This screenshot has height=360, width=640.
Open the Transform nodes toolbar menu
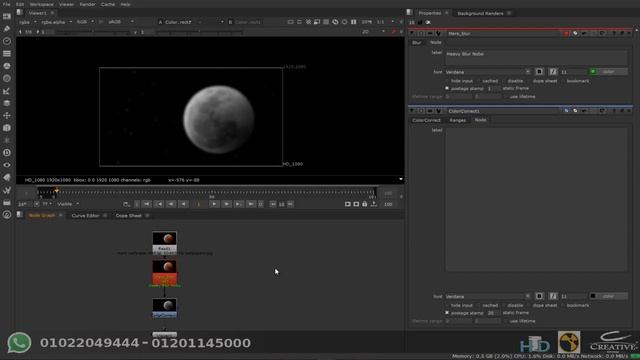tap(7, 116)
